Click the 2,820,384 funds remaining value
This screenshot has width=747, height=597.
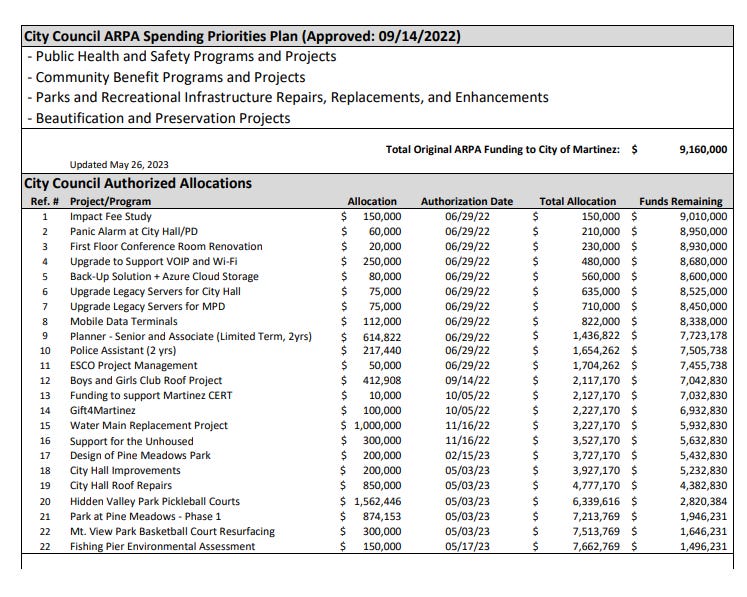point(704,502)
